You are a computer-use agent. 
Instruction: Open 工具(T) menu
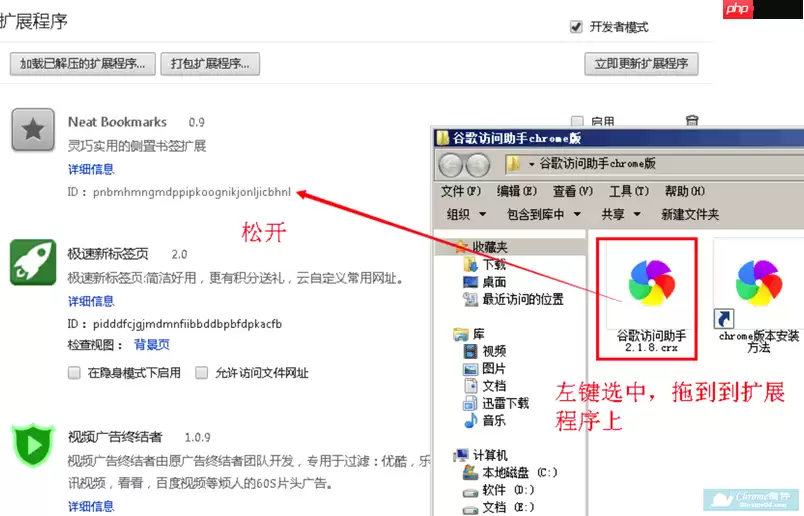tap(629, 191)
